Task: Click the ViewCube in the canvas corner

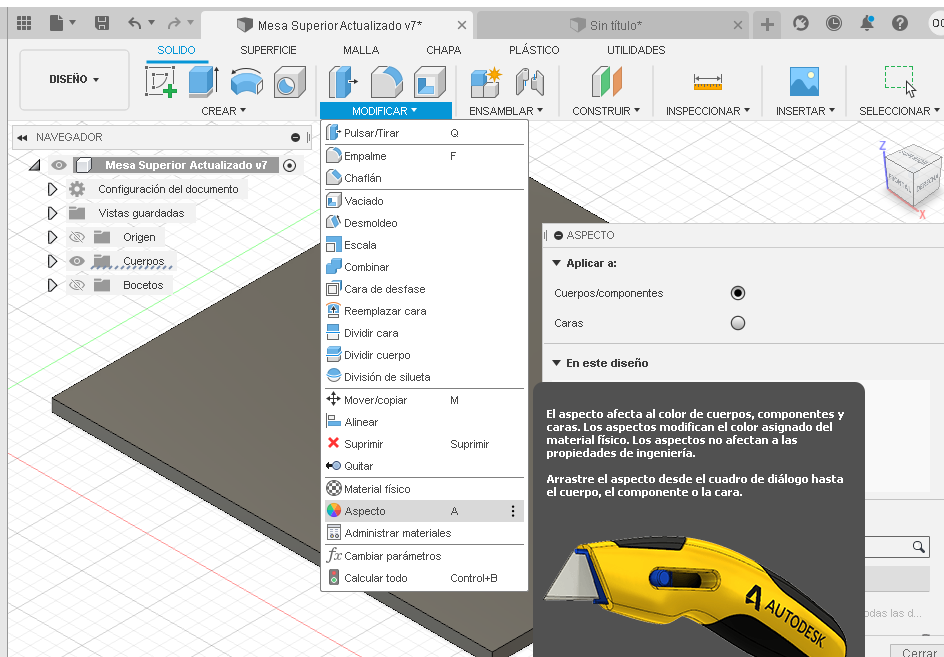Action: pyautogui.click(x=913, y=174)
